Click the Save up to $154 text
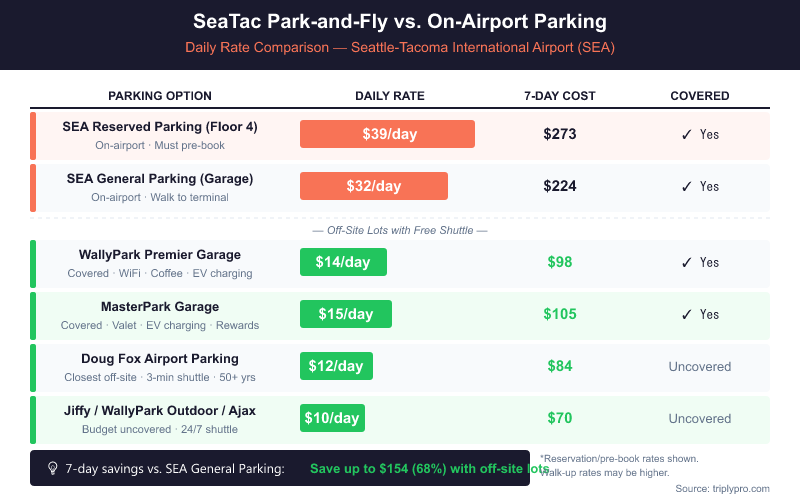 (429, 468)
